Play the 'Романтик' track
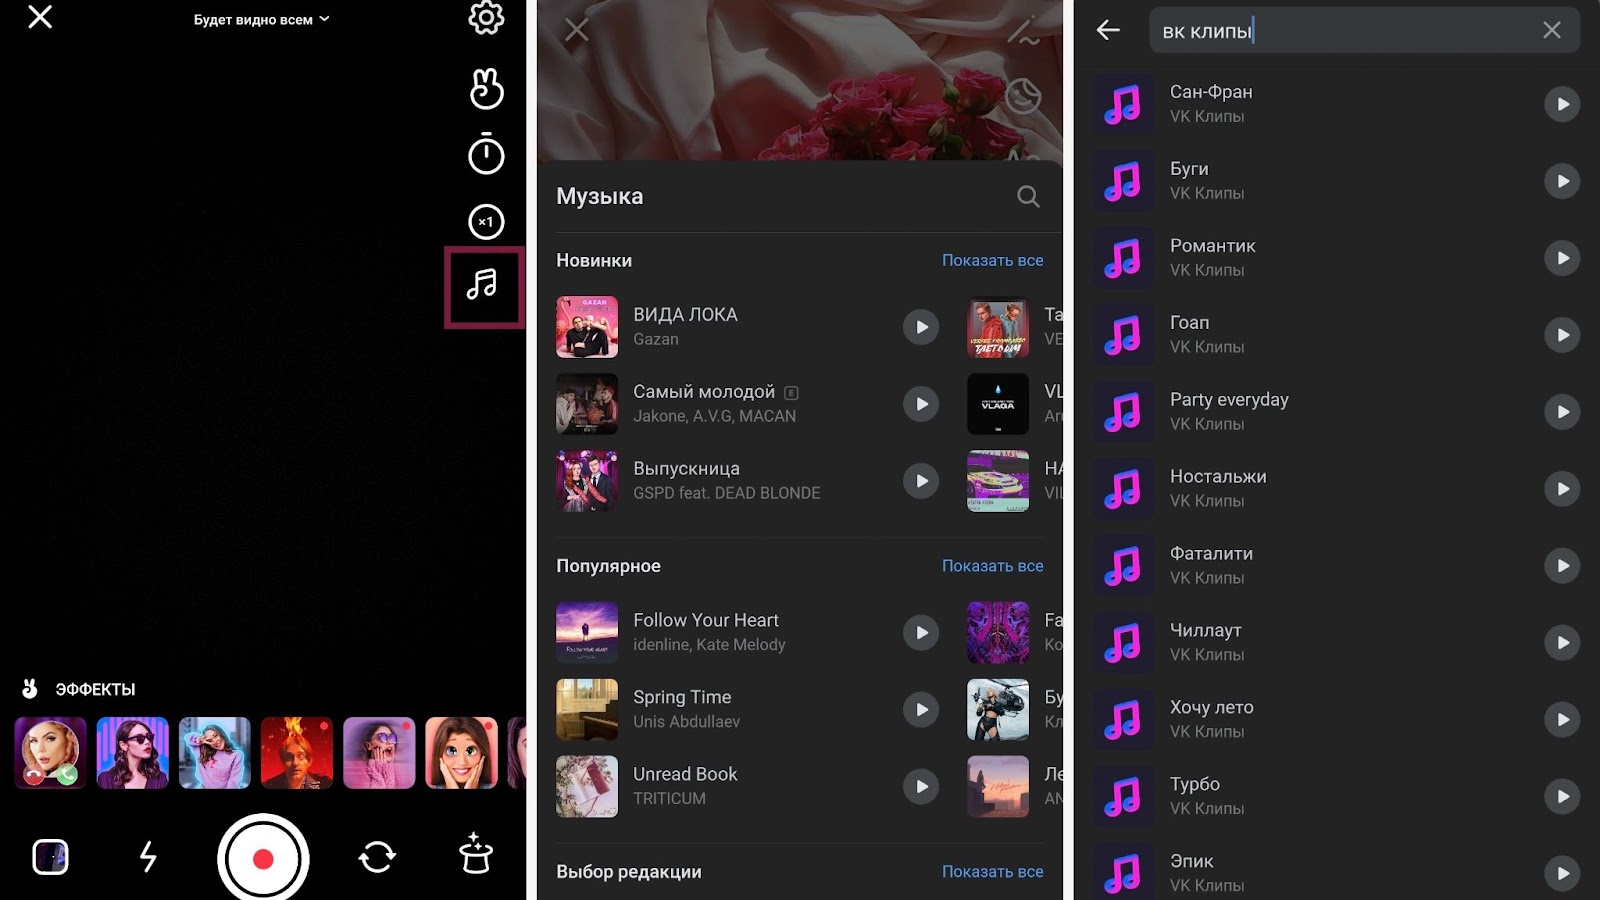The height and width of the screenshot is (900, 1600). click(x=1562, y=258)
